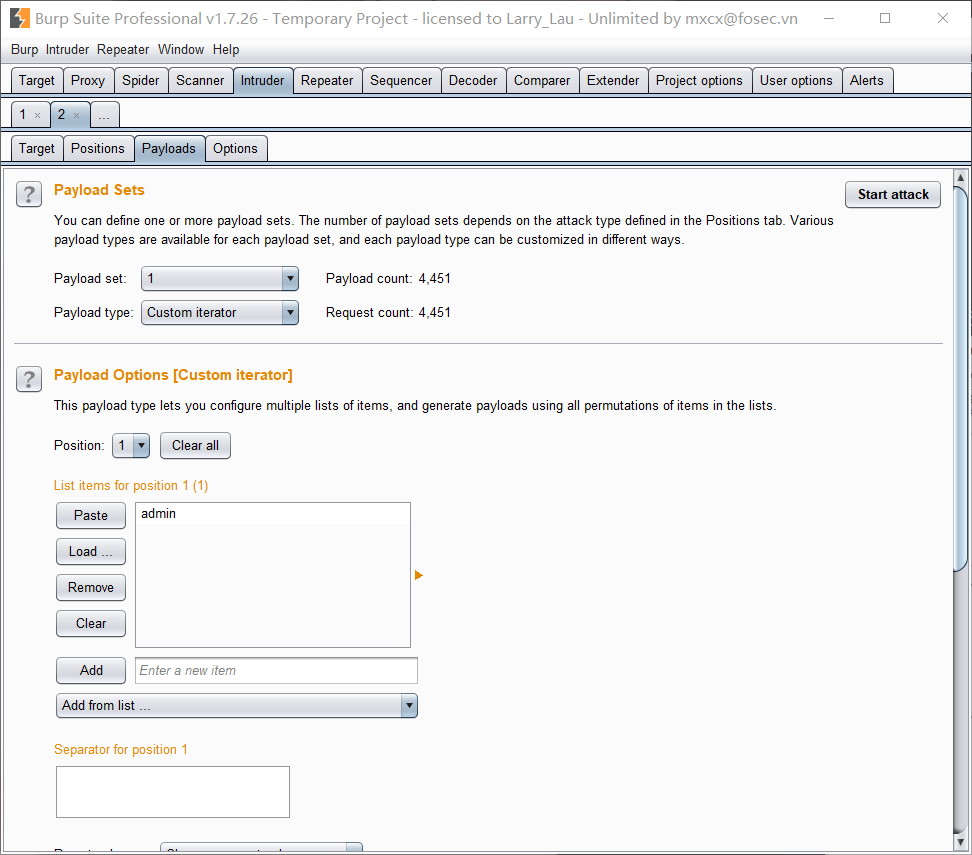Open the Project options tab
Image resolution: width=972 pixels, height=855 pixels.
coord(699,81)
